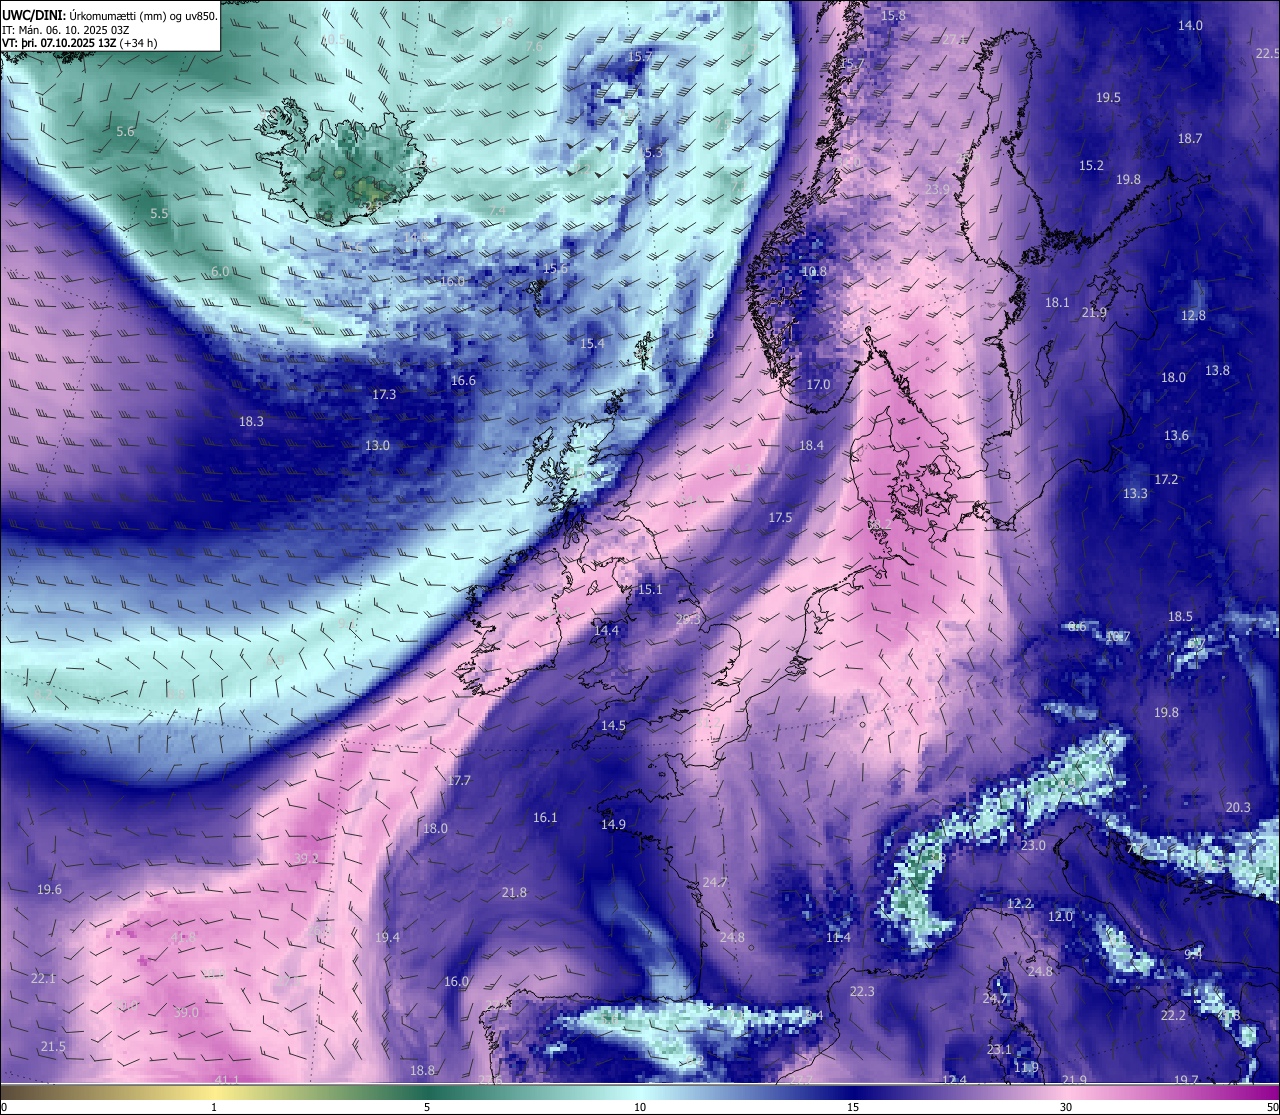Image resolution: width=1280 pixels, height=1115 pixels.
Task: Click the 15.2 value label
Action: [1091, 165]
